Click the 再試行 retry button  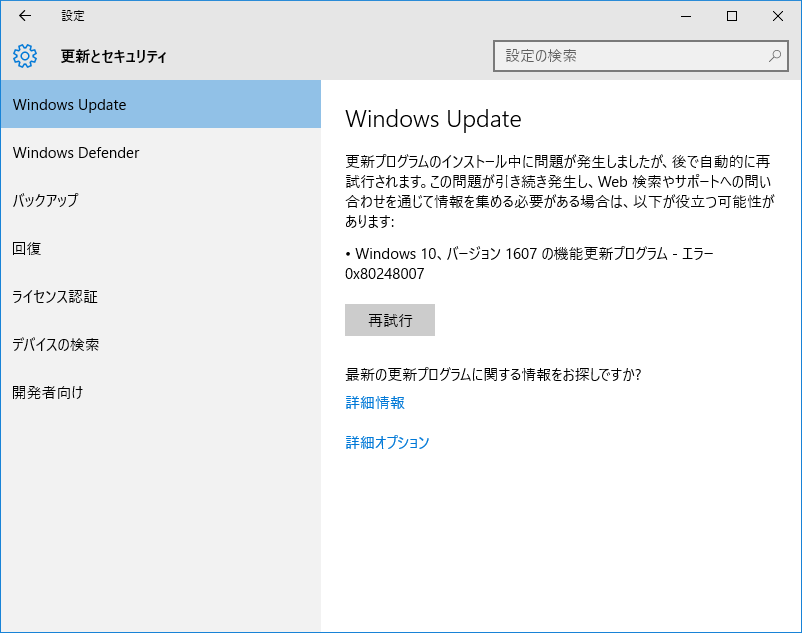[x=390, y=320]
